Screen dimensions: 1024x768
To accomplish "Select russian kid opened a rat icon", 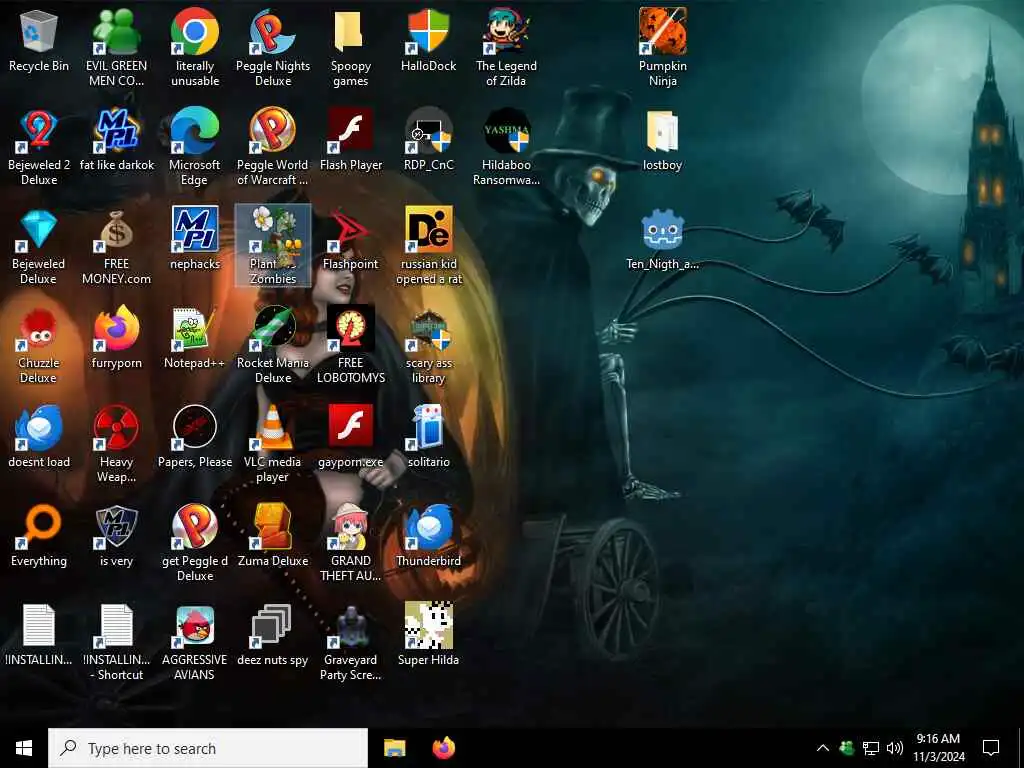I will tap(428, 246).
